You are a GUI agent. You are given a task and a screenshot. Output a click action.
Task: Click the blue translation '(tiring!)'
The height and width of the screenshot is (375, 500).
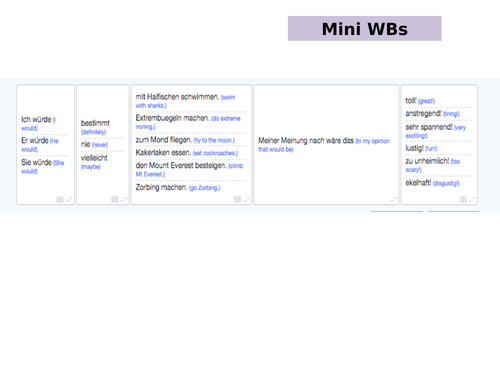(451, 114)
